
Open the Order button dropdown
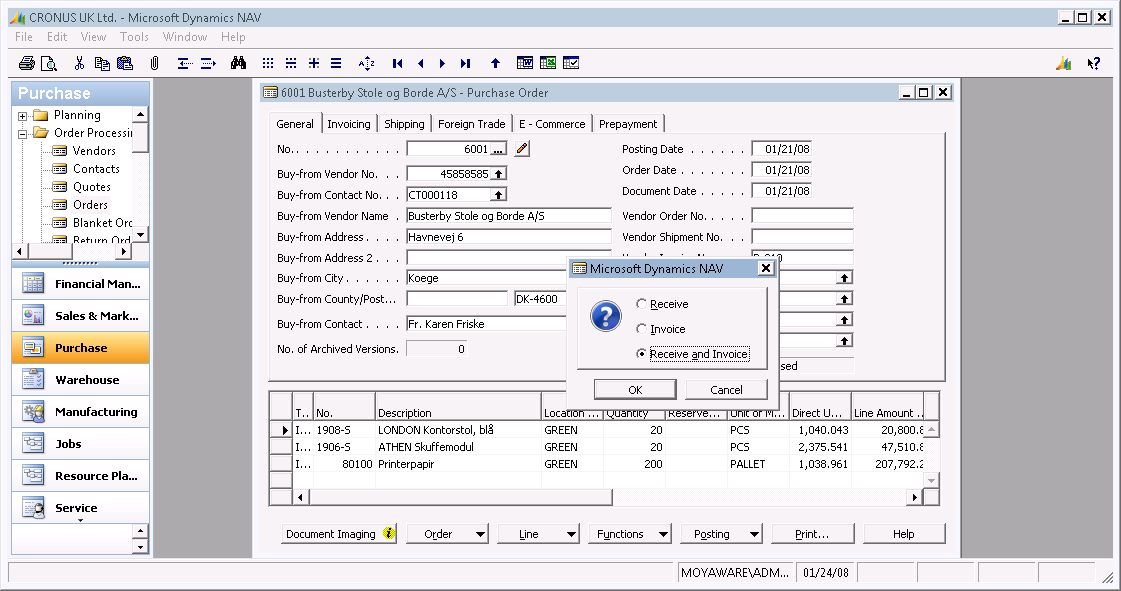tap(447, 534)
